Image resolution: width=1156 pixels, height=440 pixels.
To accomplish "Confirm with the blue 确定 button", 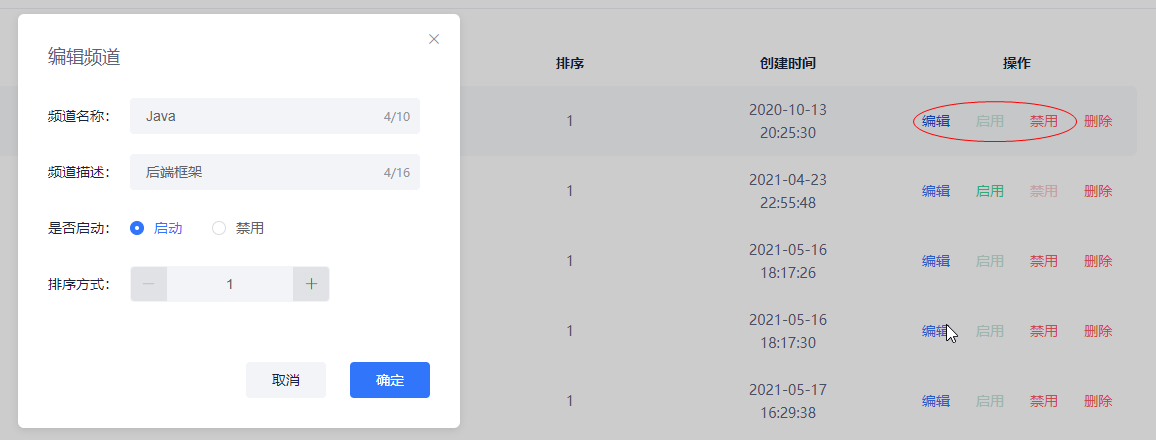I will 390,380.
